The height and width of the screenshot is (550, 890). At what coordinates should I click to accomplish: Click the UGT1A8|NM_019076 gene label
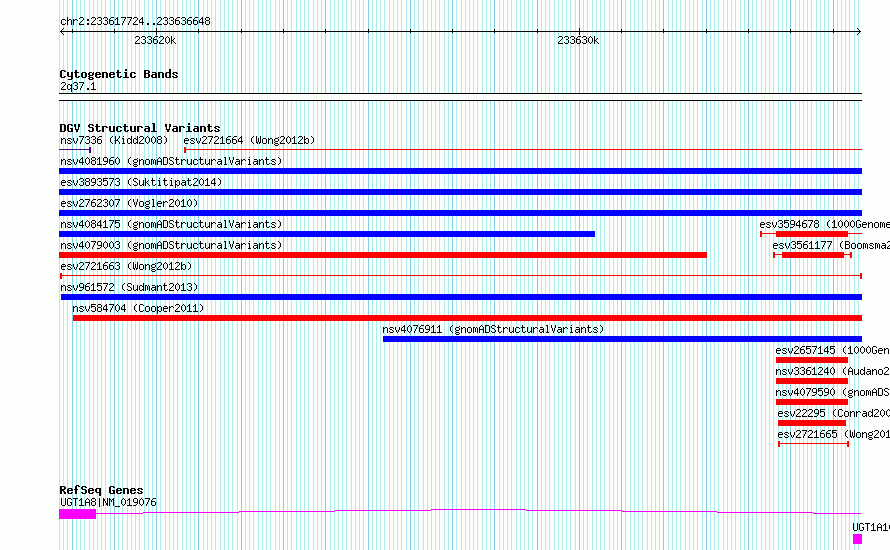pos(108,502)
